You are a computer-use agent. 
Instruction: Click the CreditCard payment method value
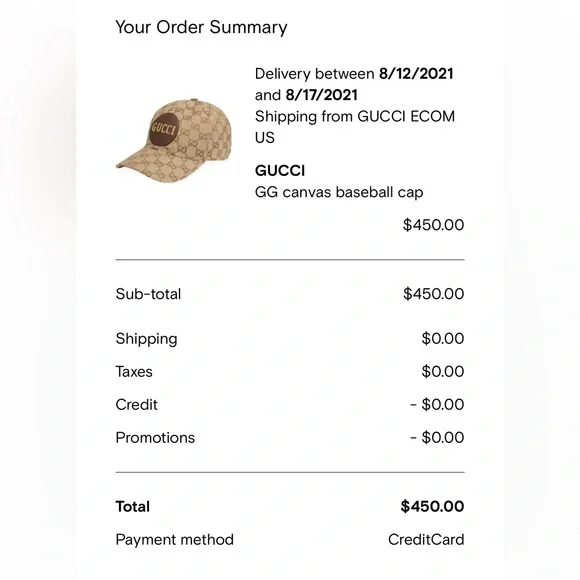coord(426,540)
